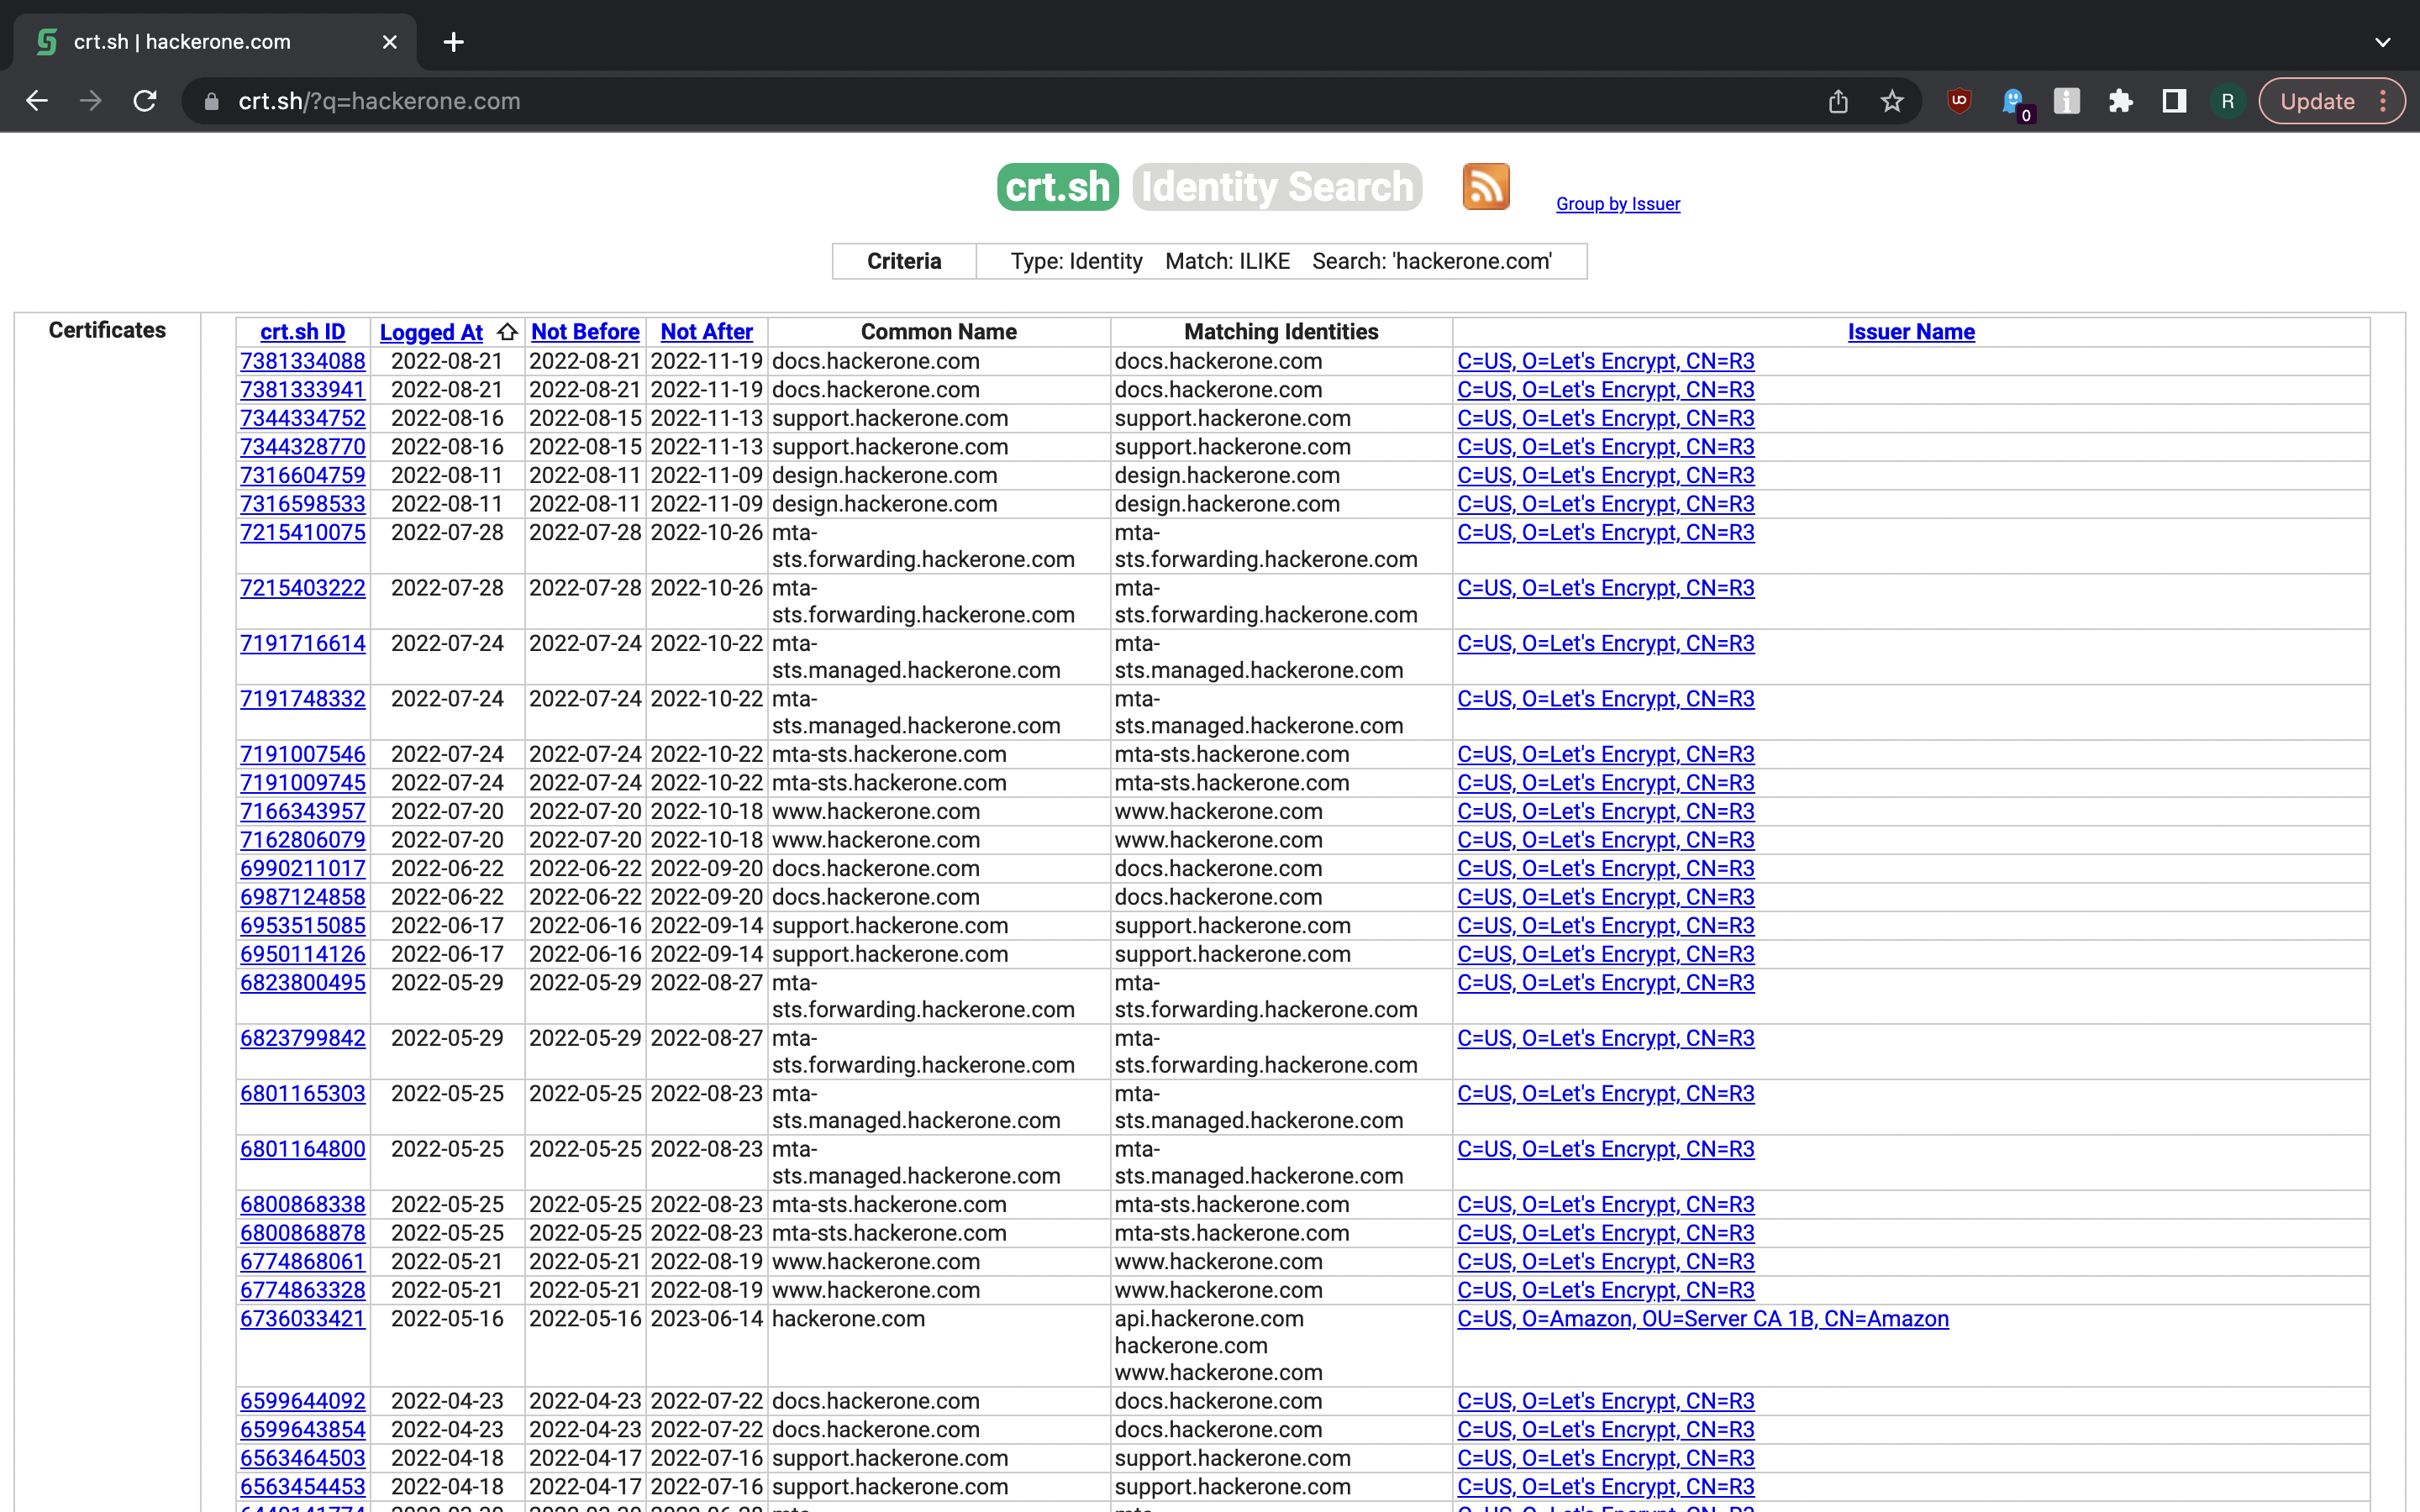This screenshot has height=1512, width=2420.
Task: Click the crt.sh green logo
Action: [x=1058, y=187]
